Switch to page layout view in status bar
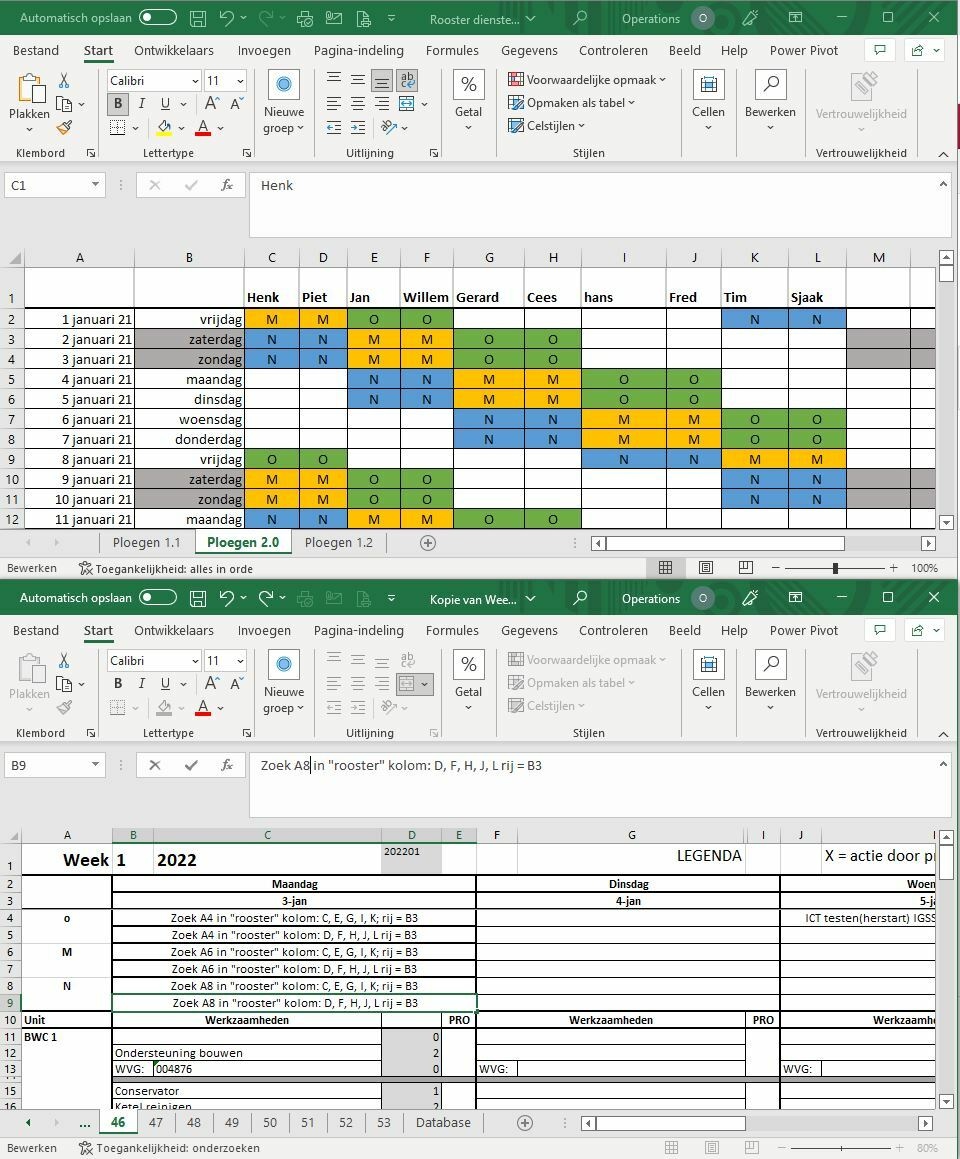The height and width of the screenshot is (1159, 960). [705, 567]
